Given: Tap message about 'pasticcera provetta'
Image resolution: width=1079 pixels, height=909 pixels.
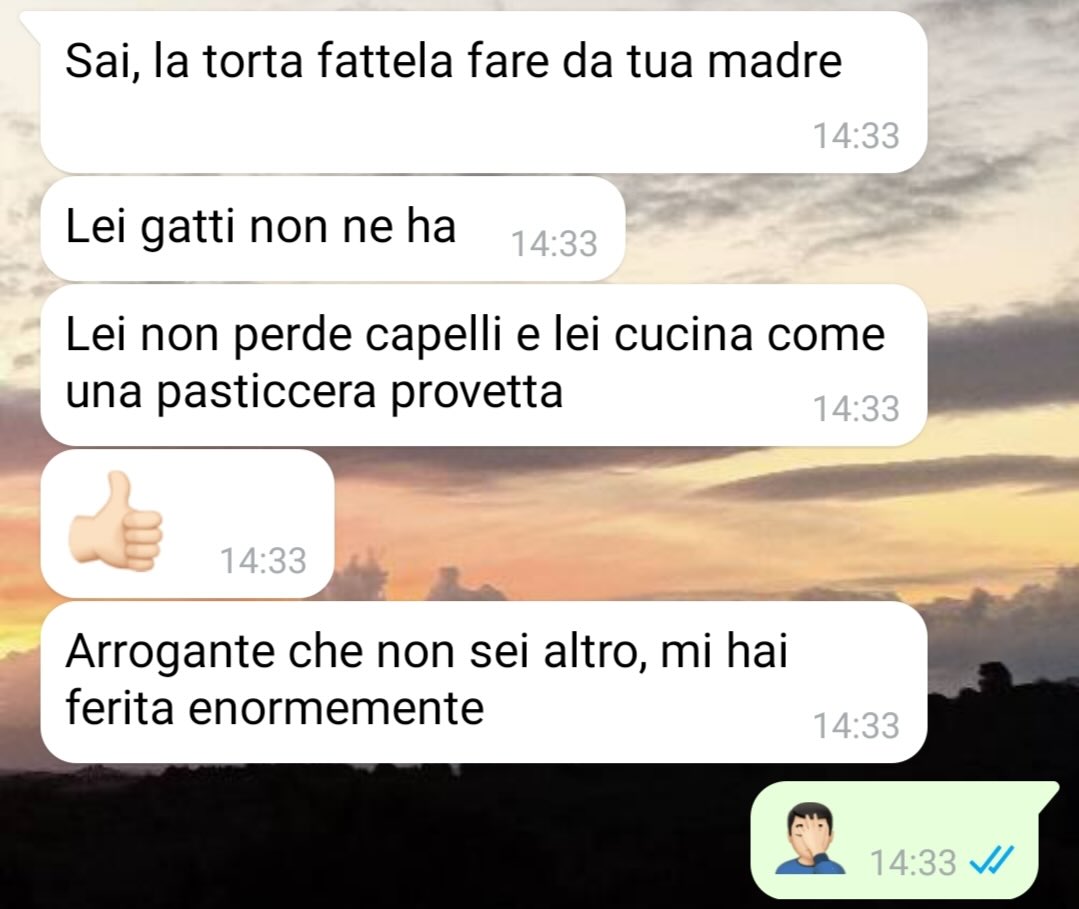Looking at the screenshot, I should (x=483, y=365).
